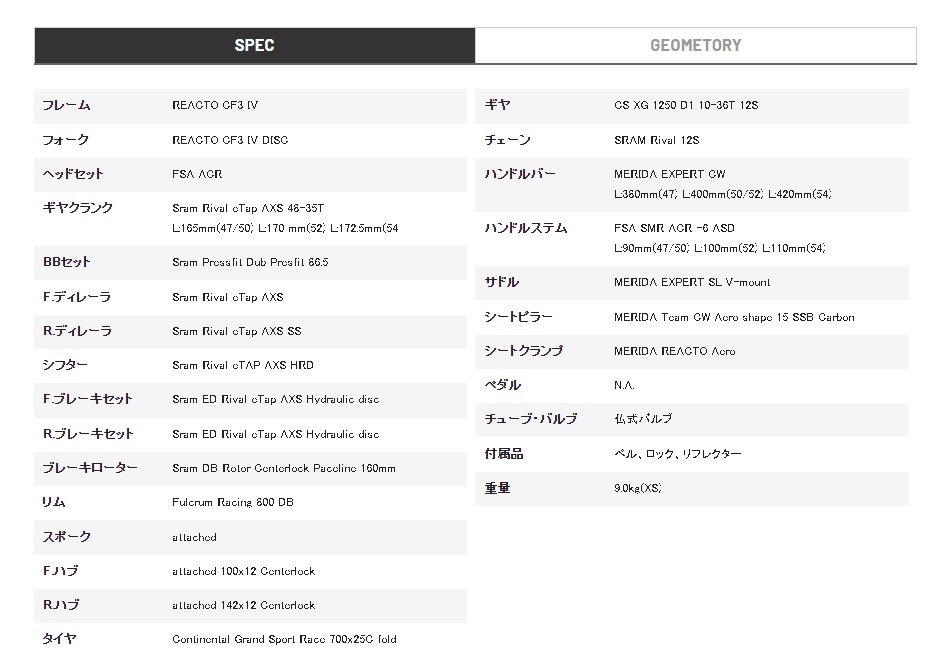Click stem length line L:90mm(47/50)
Viewport: 945px width, 663px height.
coord(720,248)
